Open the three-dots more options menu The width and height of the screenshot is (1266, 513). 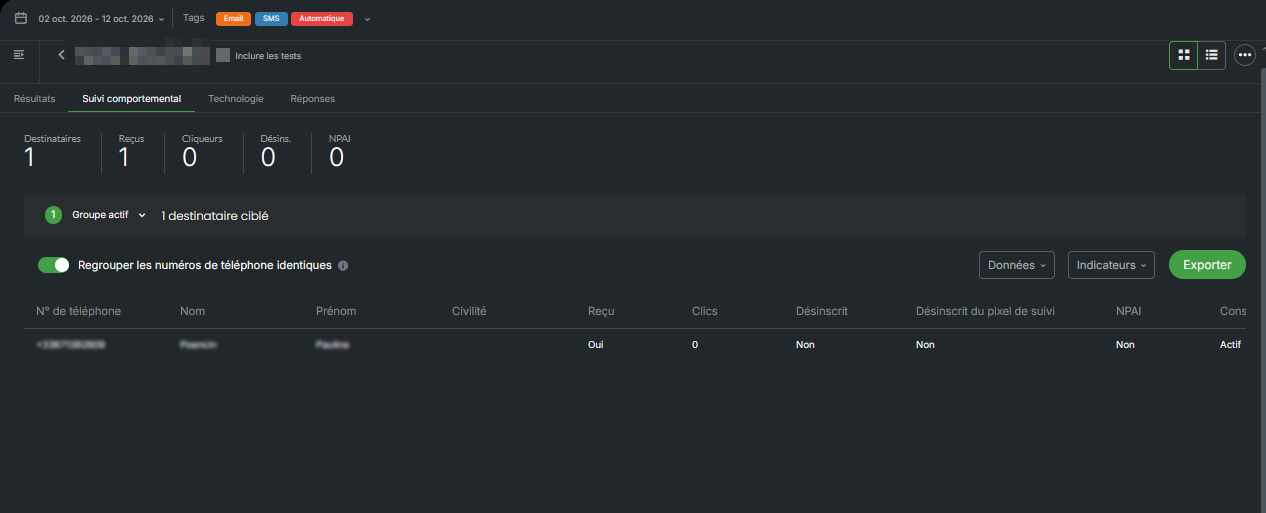tap(1245, 55)
